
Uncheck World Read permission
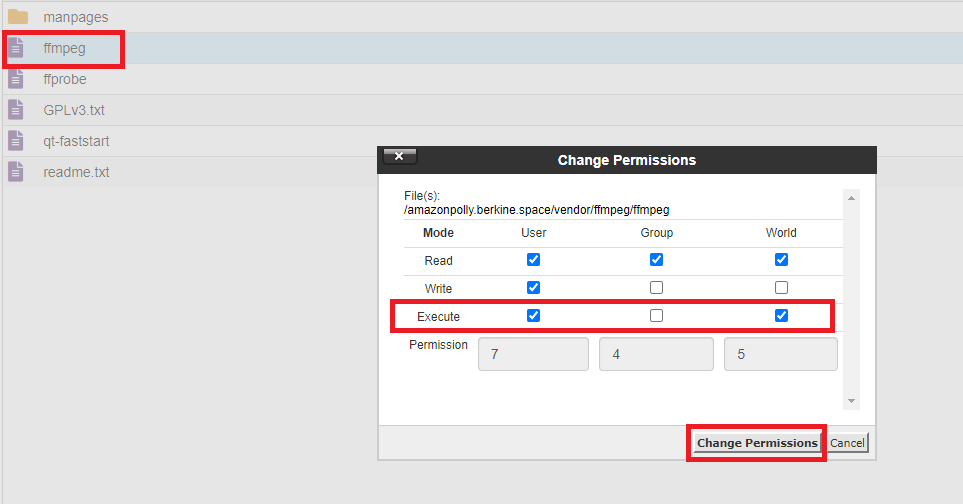click(x=781, y=260)
